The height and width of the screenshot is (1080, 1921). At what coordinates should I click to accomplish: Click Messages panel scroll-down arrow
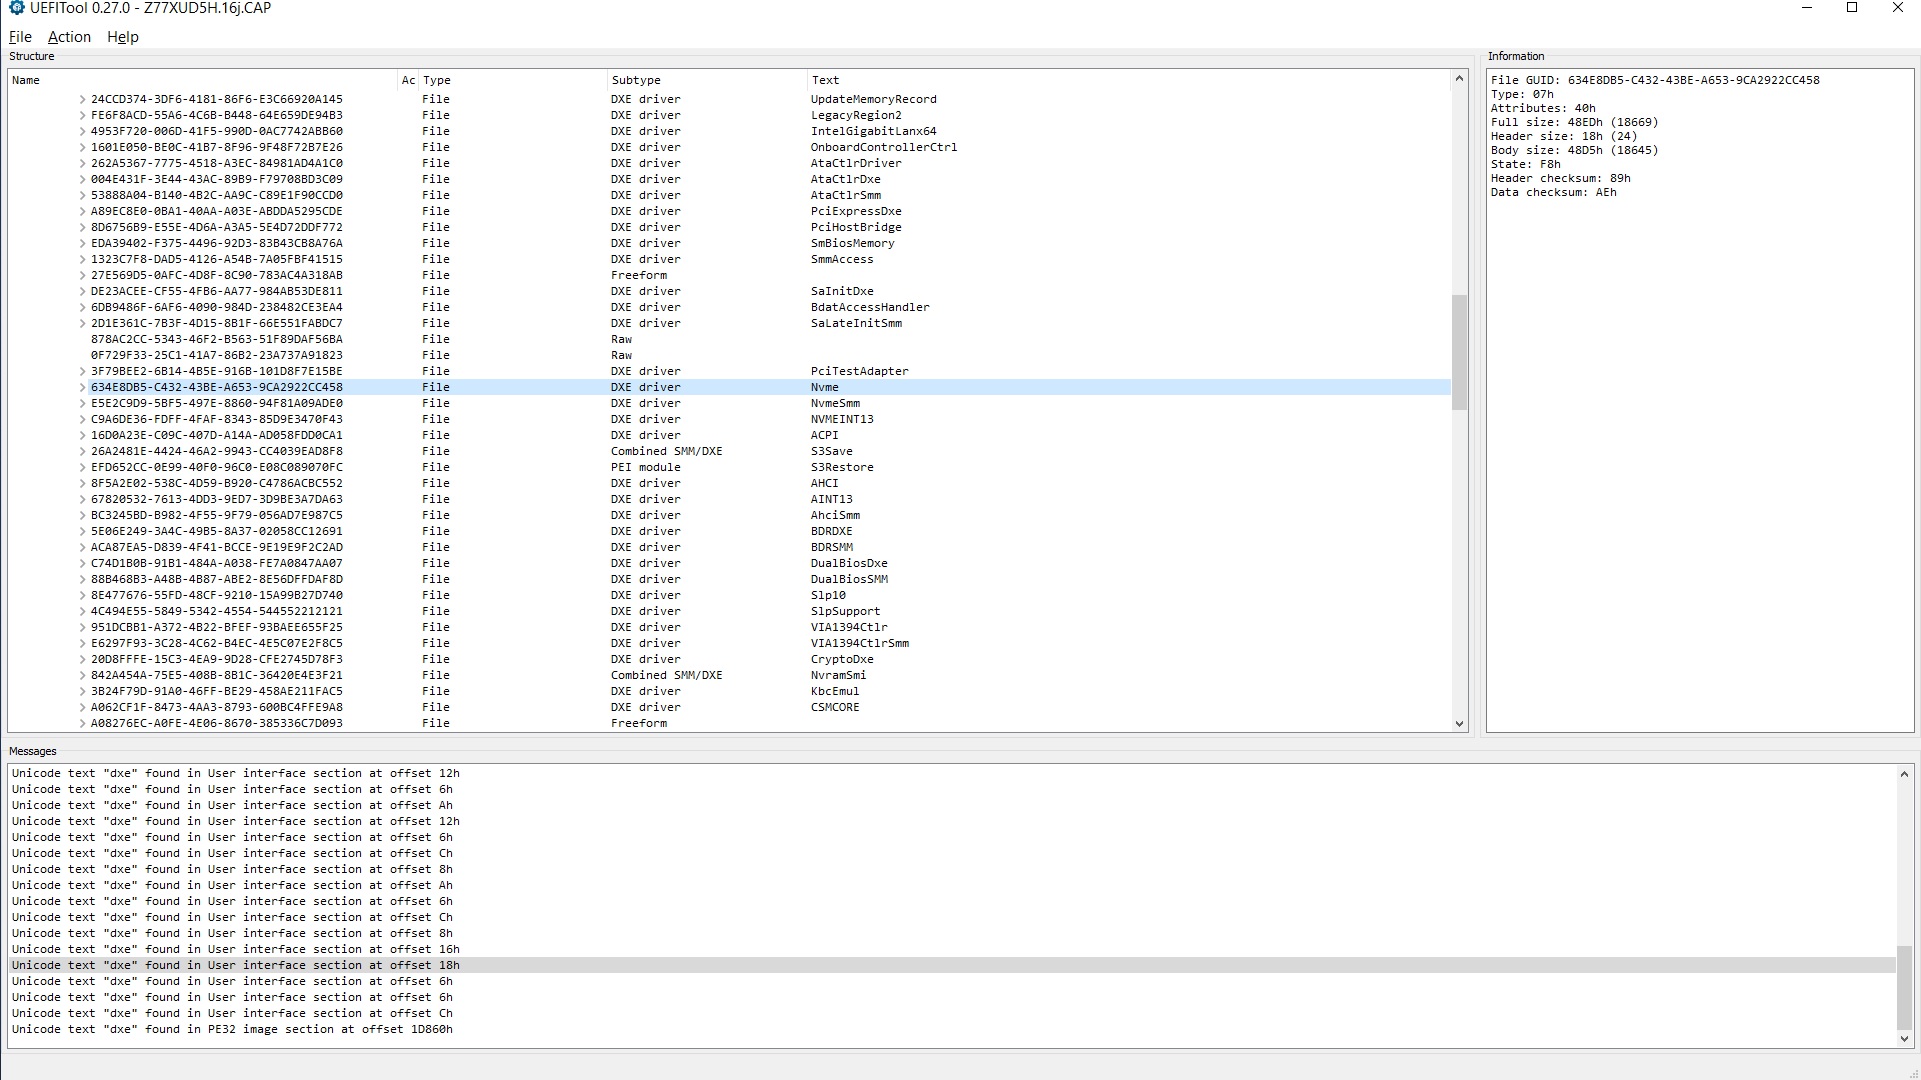[x=1904, y=1039]
